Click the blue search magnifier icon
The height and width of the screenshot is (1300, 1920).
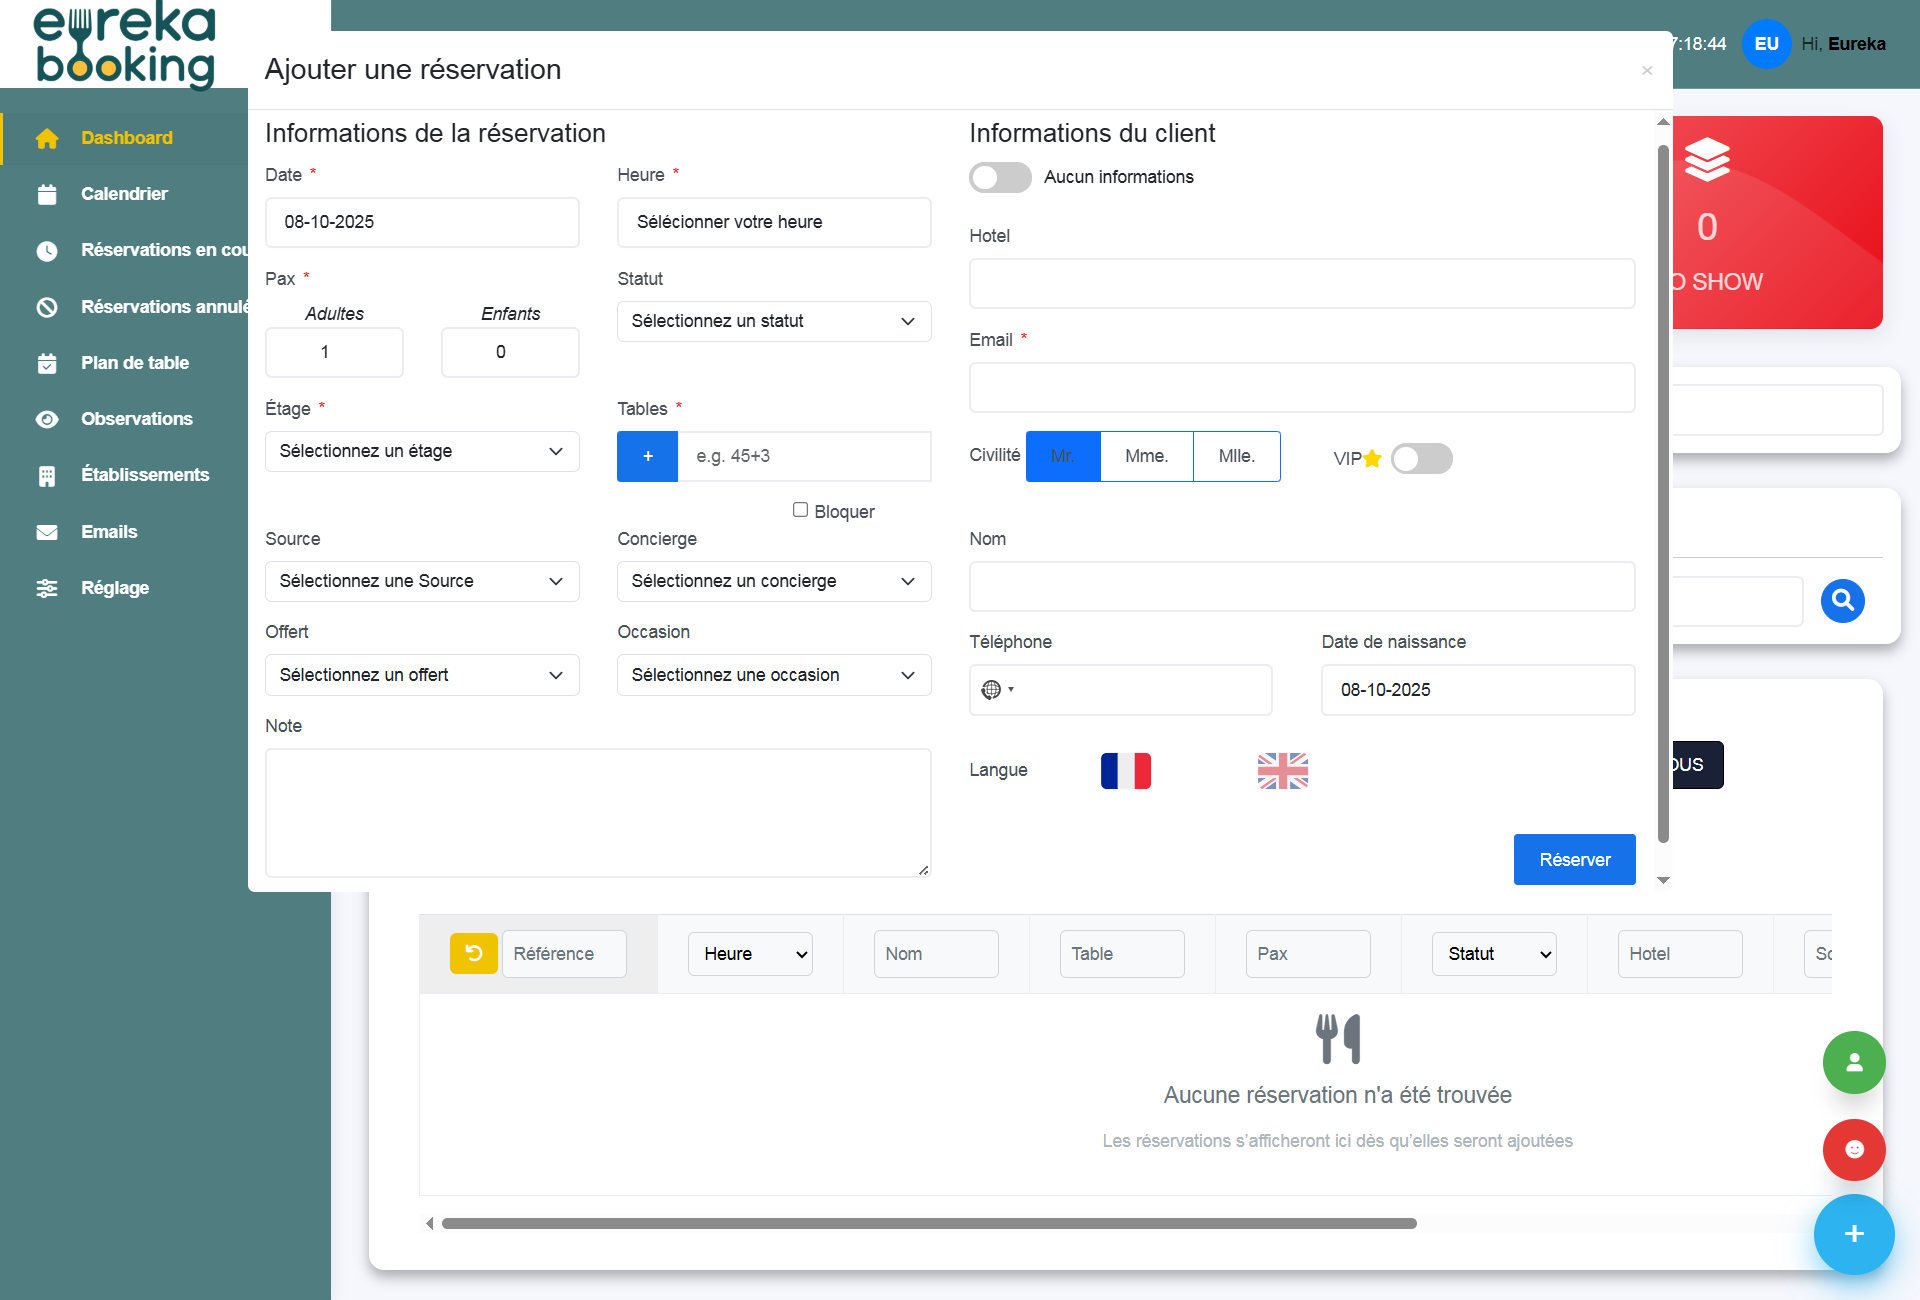(x=1842, y=601)
